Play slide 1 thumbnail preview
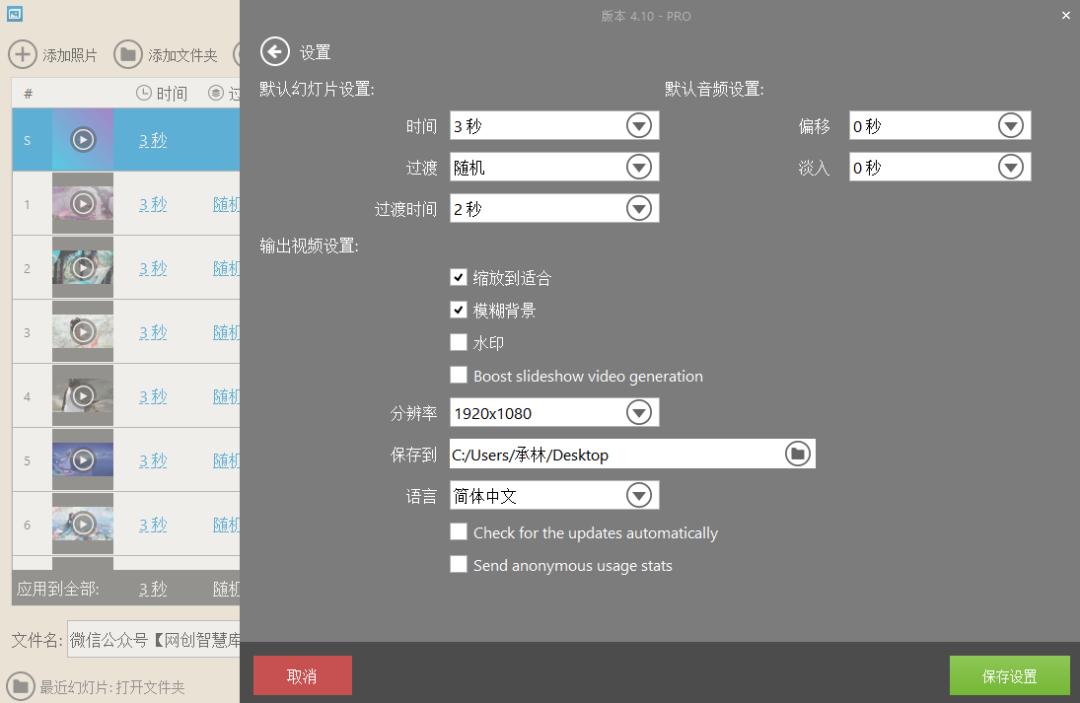Image resolution: width=1080 pixels, height=703 pixels. (x=83, y=204)
